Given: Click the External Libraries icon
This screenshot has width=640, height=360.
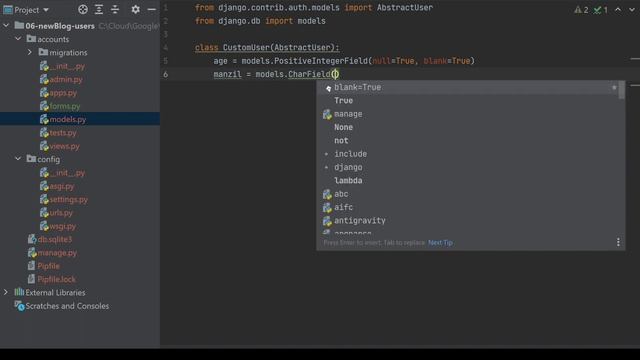Looking at the screenshot, I should tap(19, 292).
